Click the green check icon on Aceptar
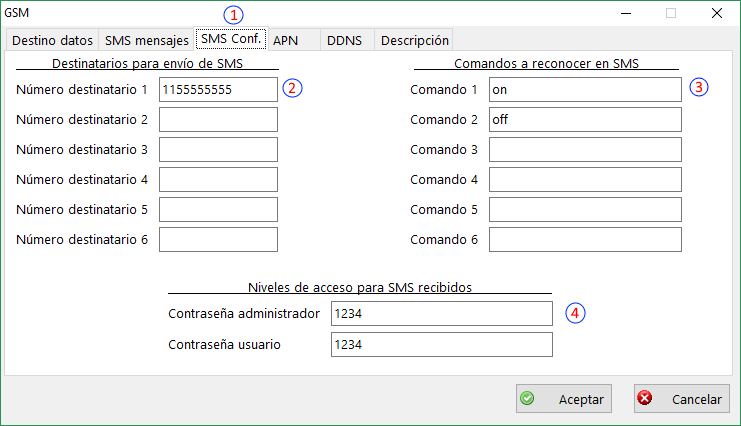Viewport: 741px width, 426px height. pos(528,398)
